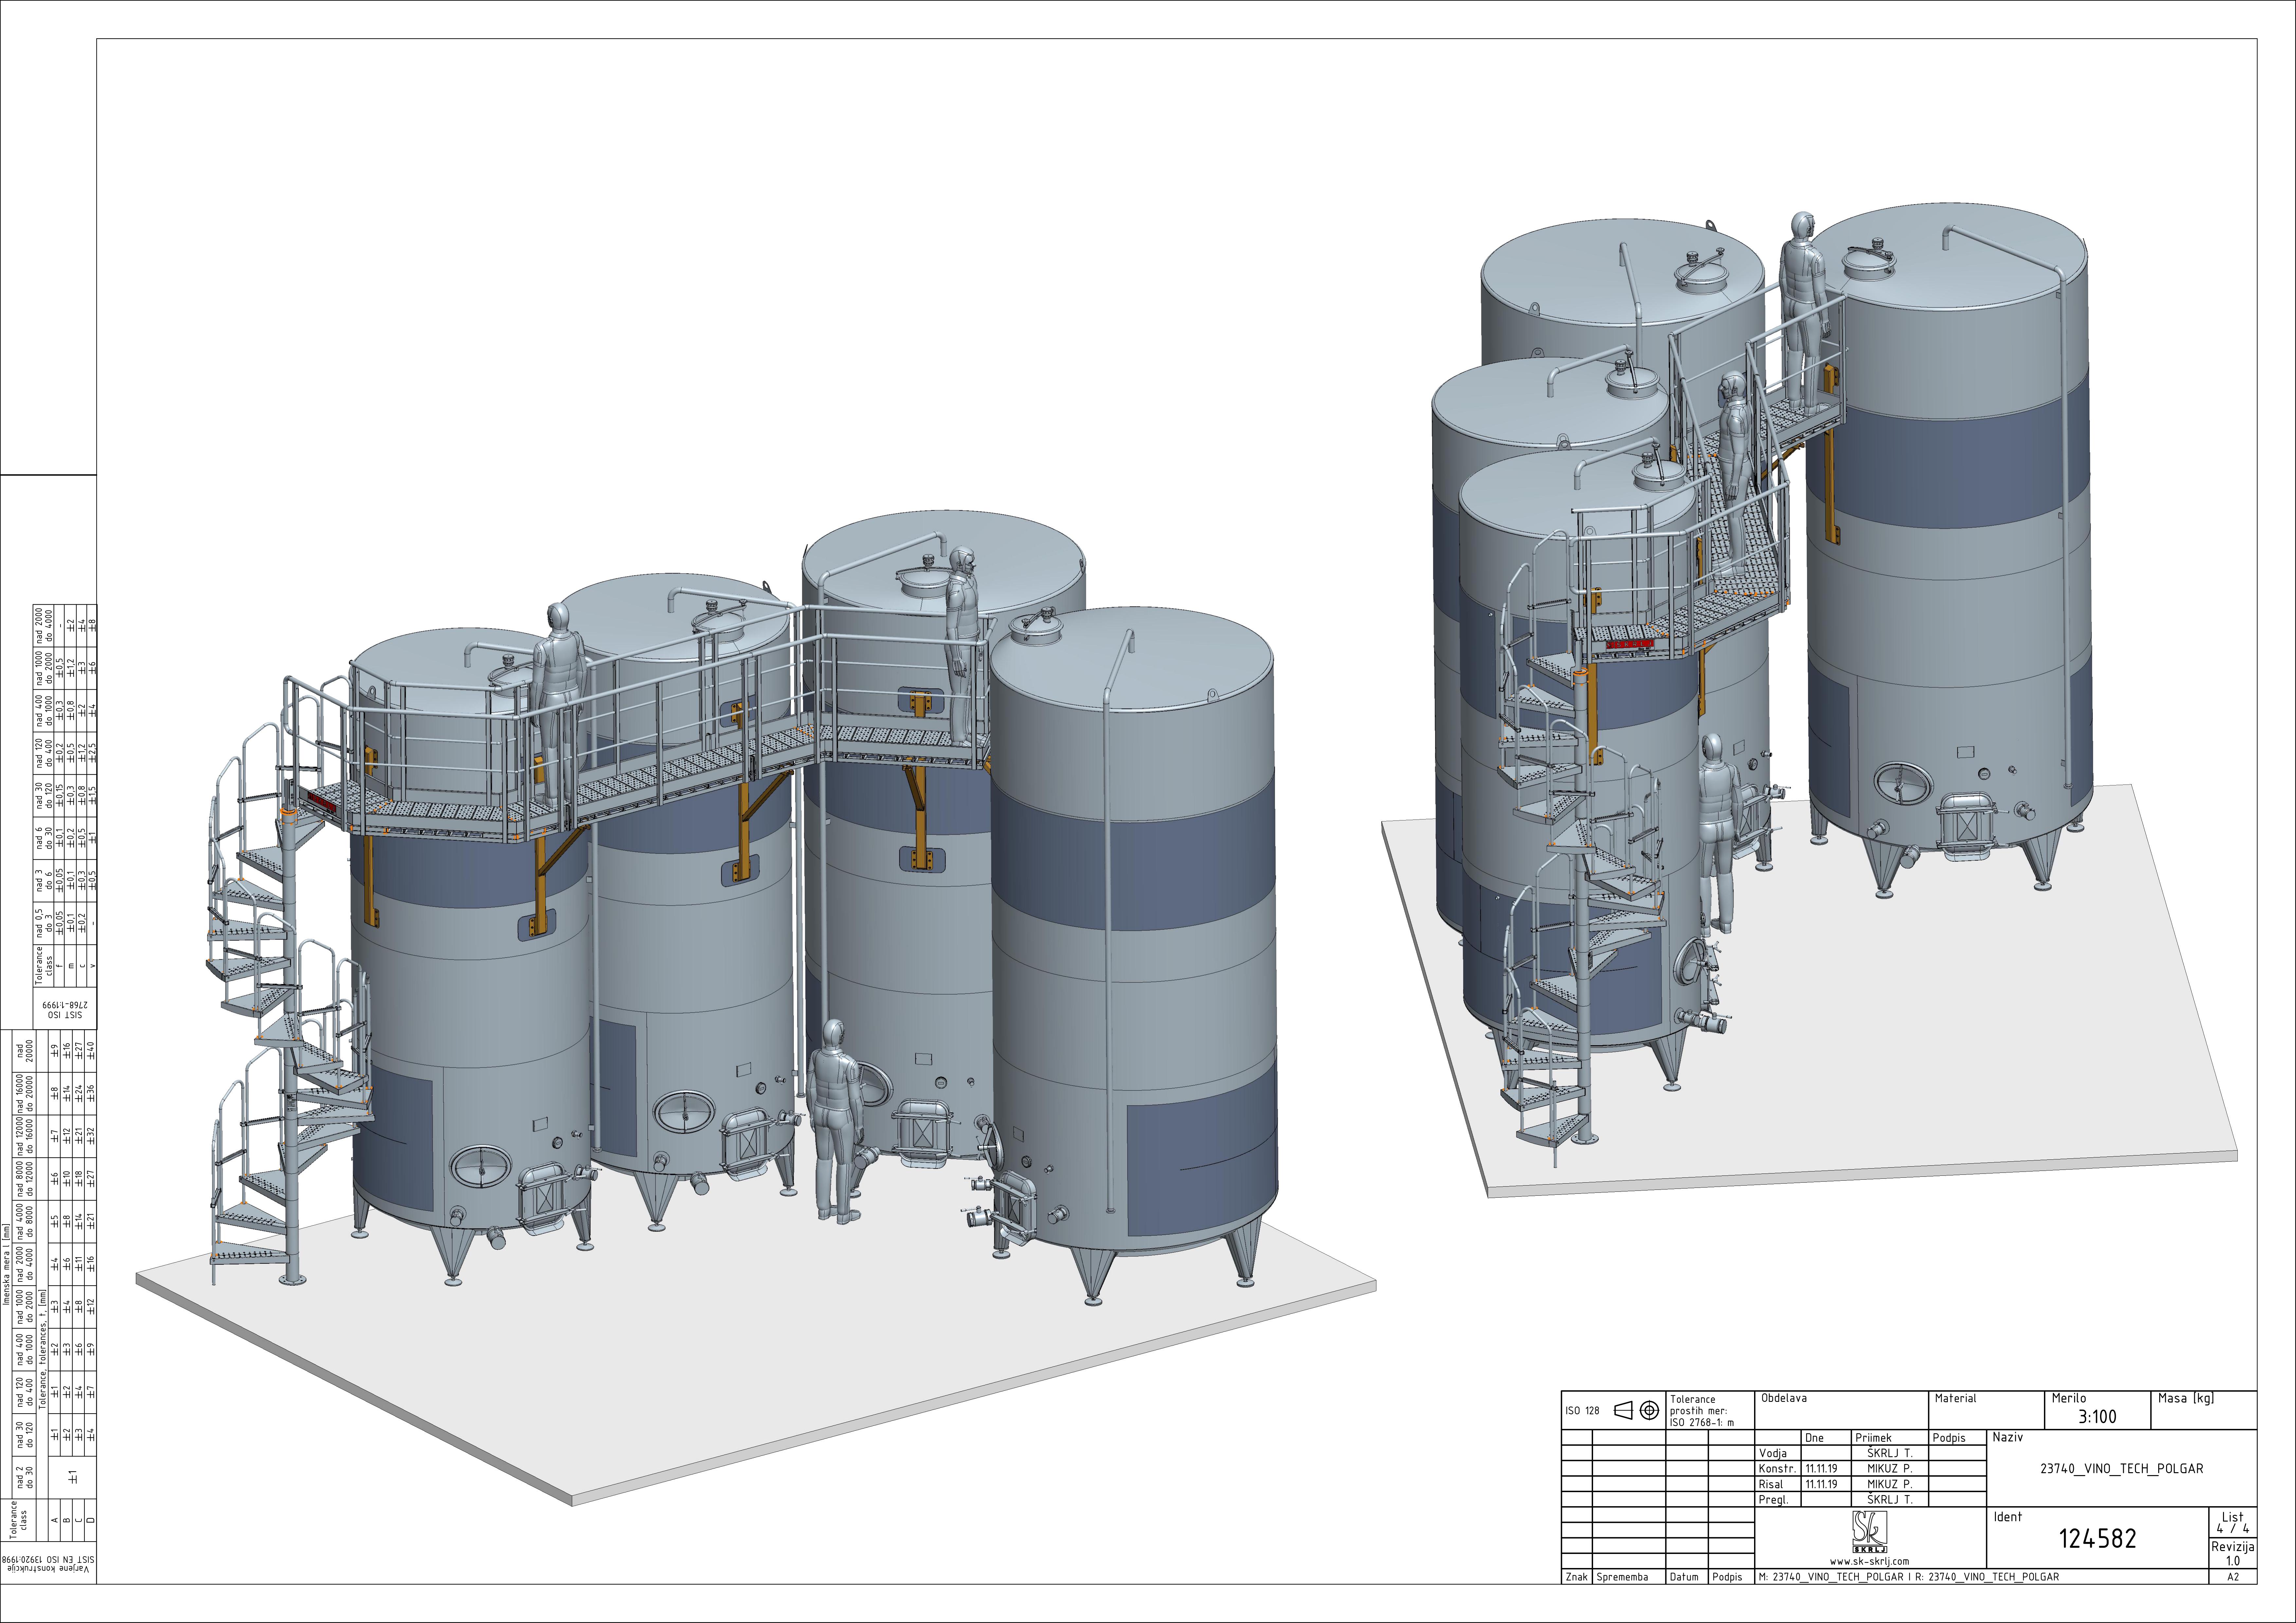
Task: Click the "A2" sheet format cell
Action: point(2233,1577)
